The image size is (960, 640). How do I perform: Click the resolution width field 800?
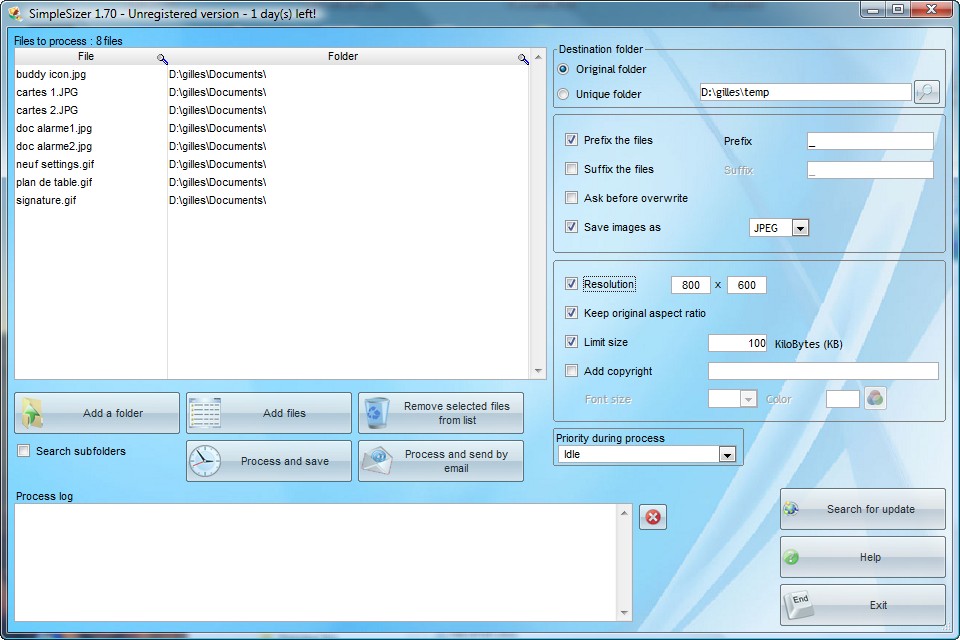(691, 285)
